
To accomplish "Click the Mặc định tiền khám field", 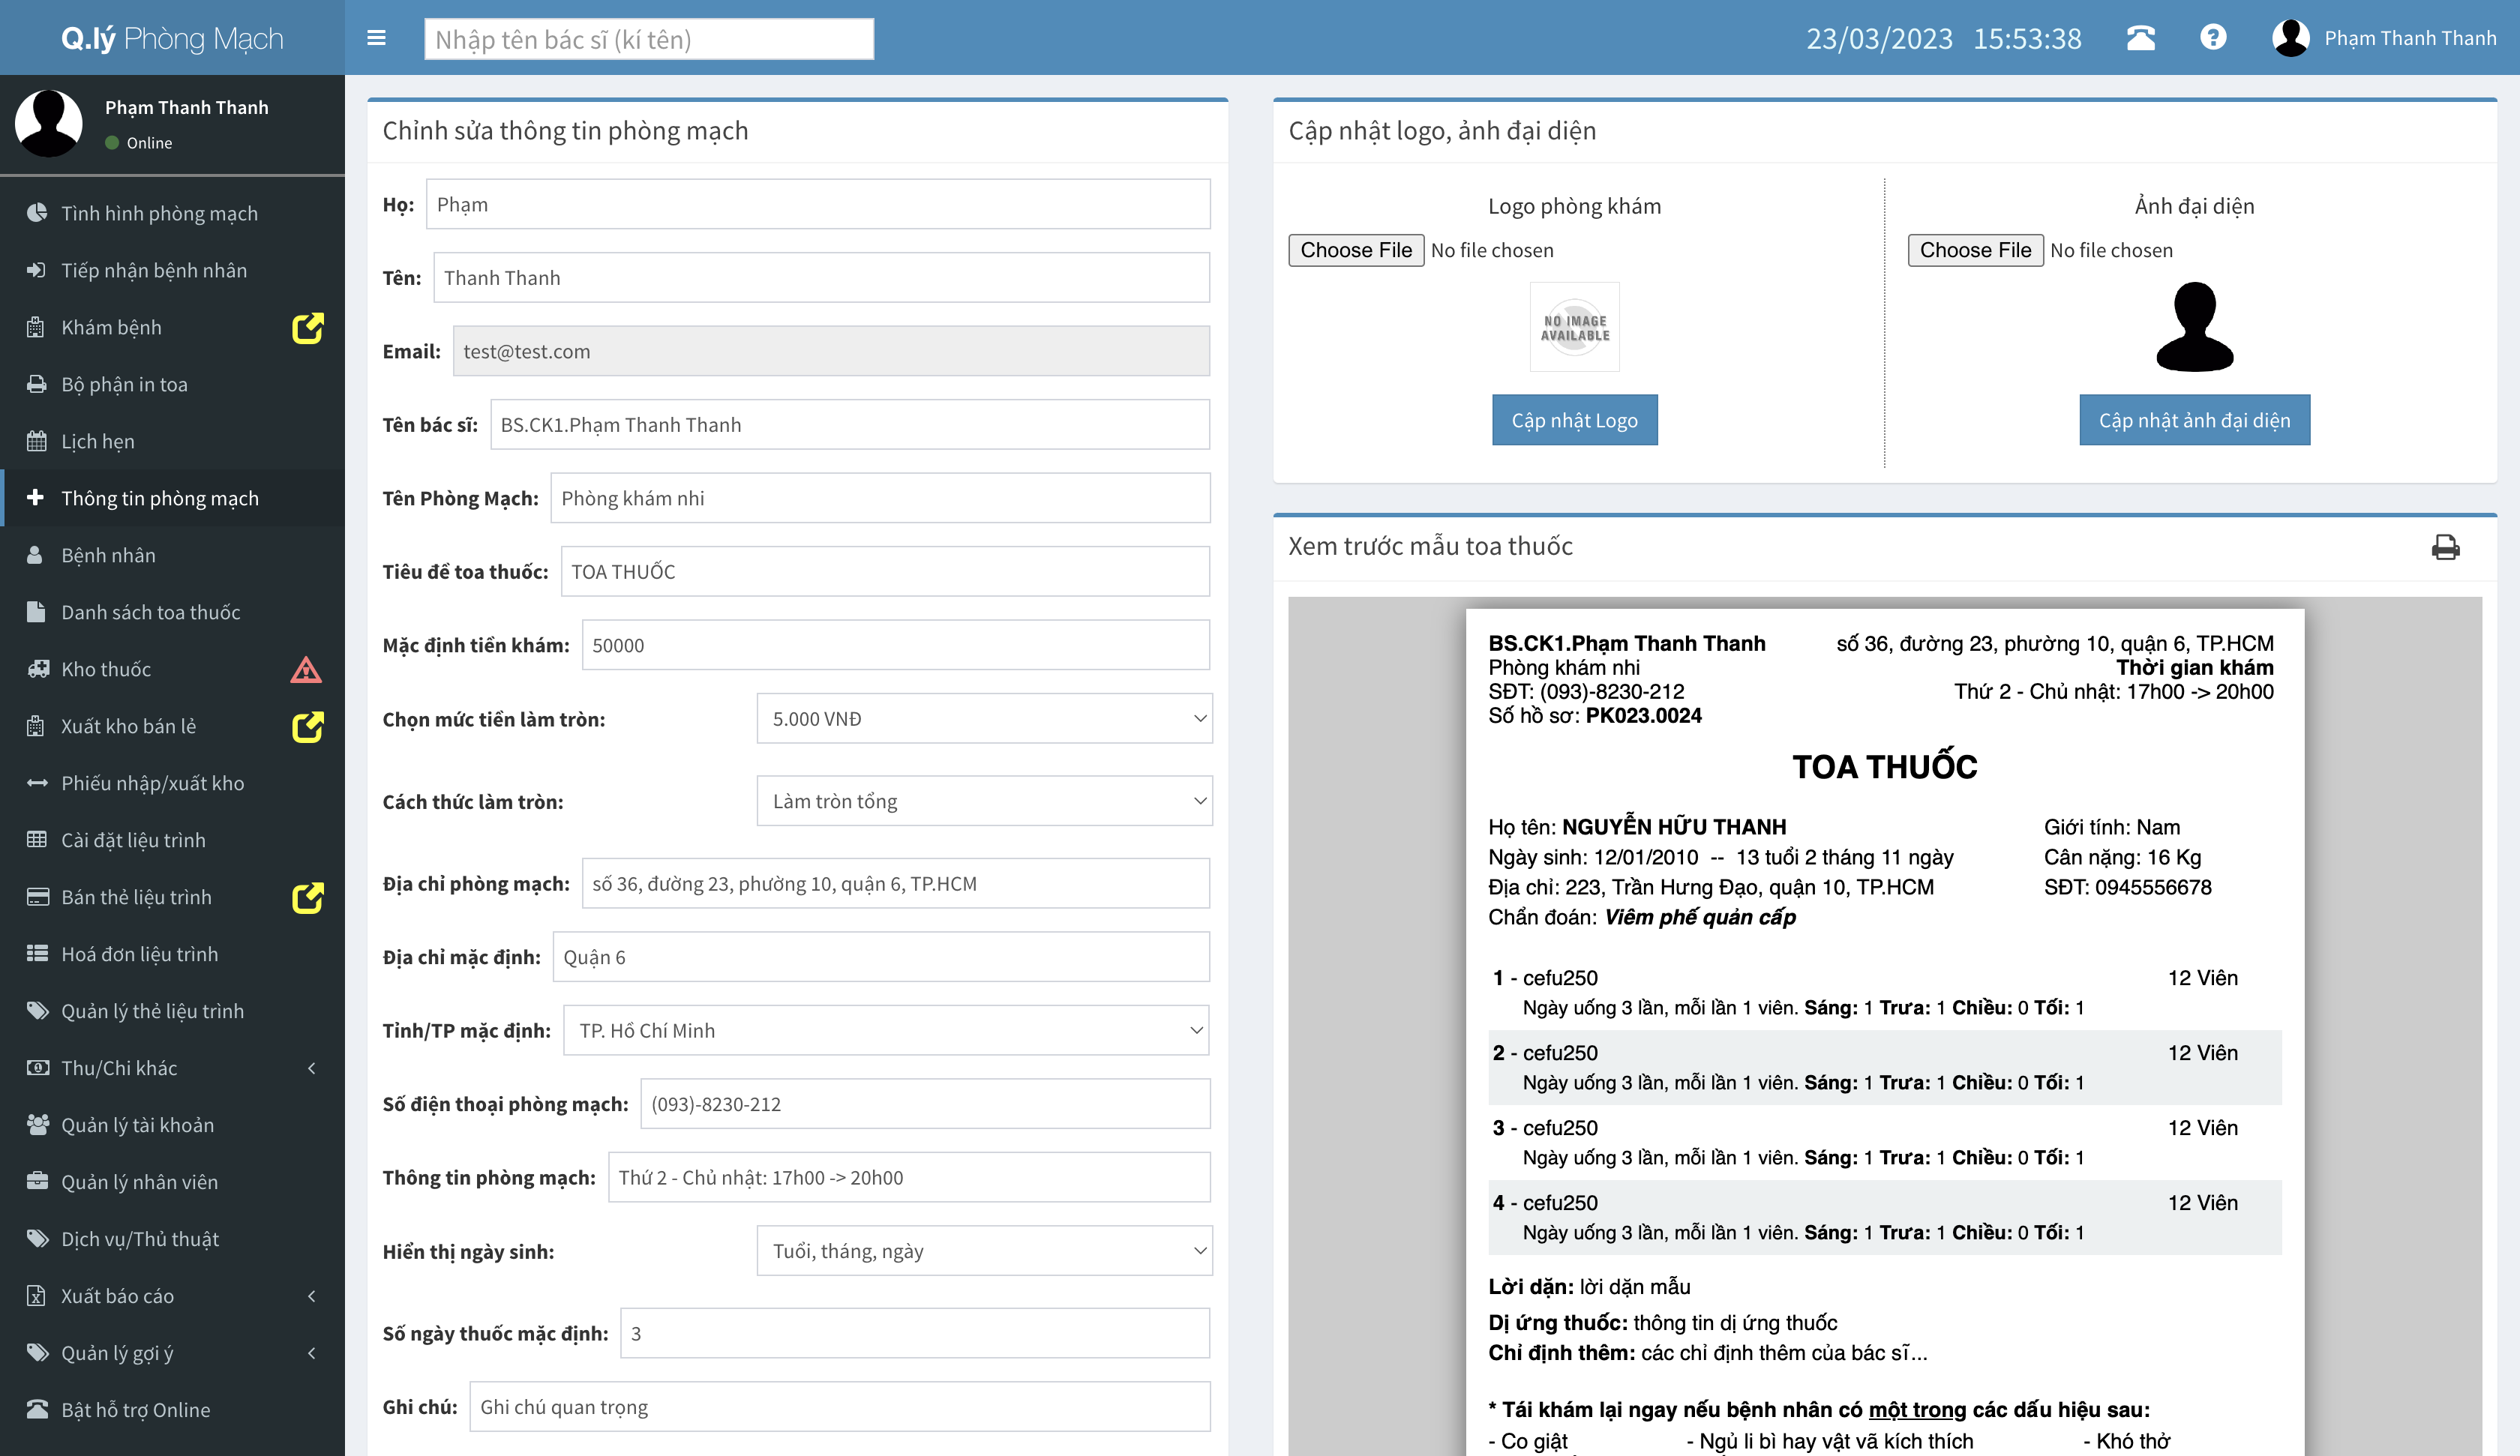I will [x=896, y=645].
